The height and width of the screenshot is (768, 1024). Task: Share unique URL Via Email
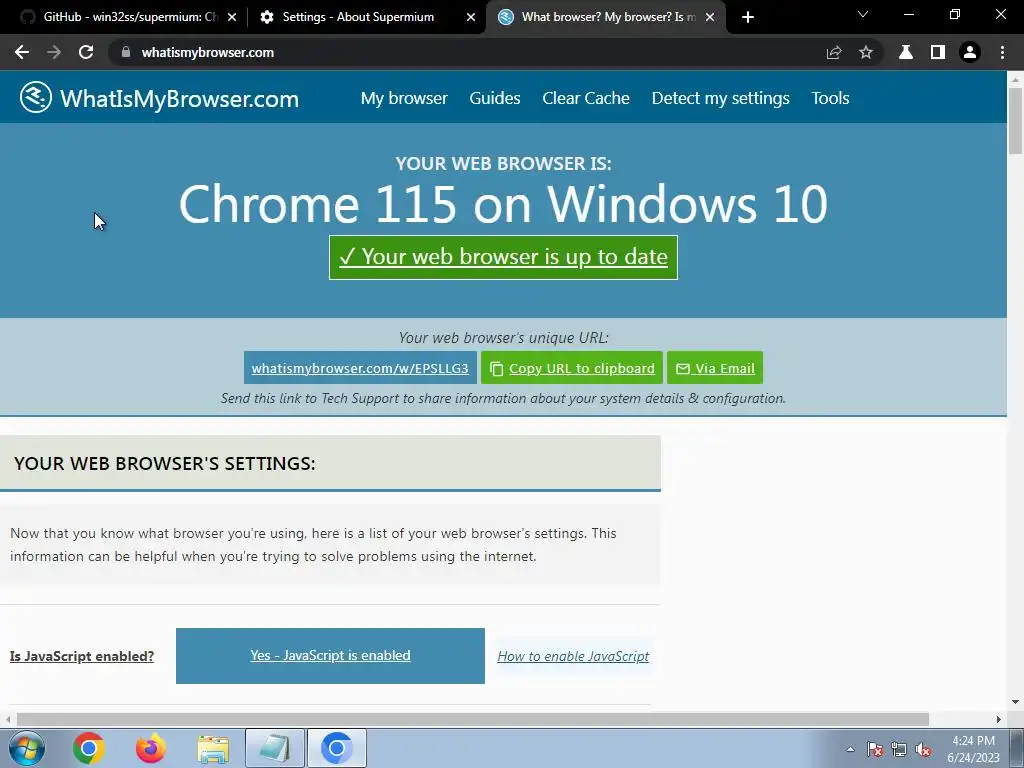point(715,368)
